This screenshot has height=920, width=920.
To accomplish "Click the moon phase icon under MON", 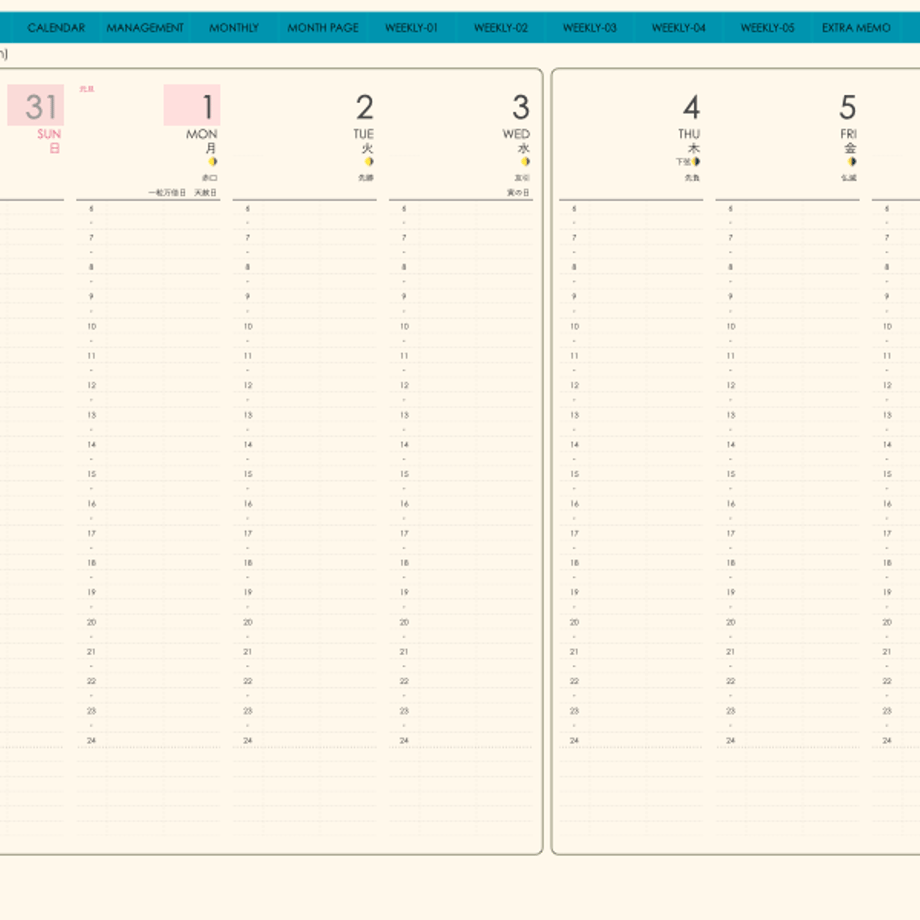I will (x=212, y=161).
